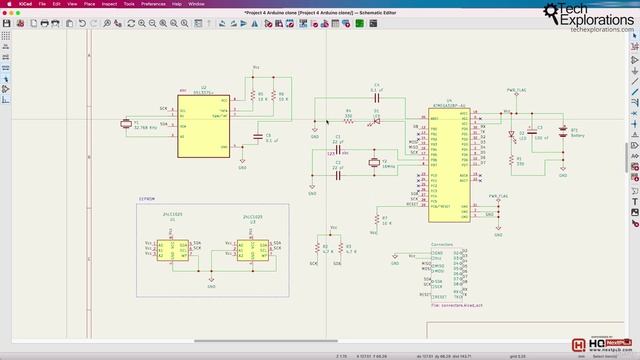This screenshot has height=360, width=640.
Task: Click the Zoom to Selection icon
Action: coord(184,23)
